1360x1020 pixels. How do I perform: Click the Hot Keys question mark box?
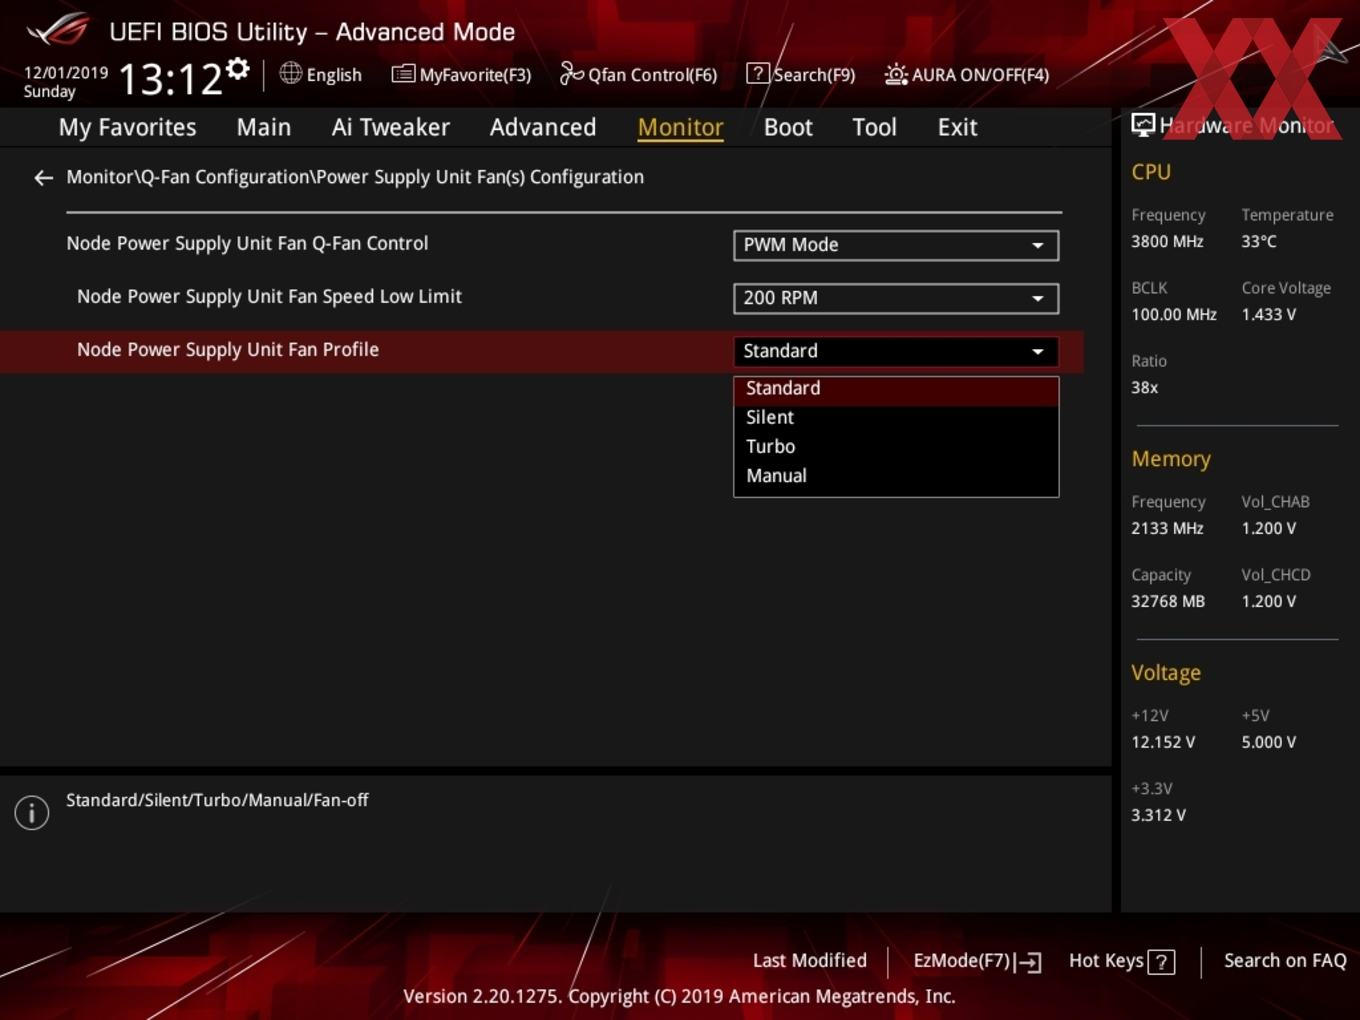point(1161,962)
